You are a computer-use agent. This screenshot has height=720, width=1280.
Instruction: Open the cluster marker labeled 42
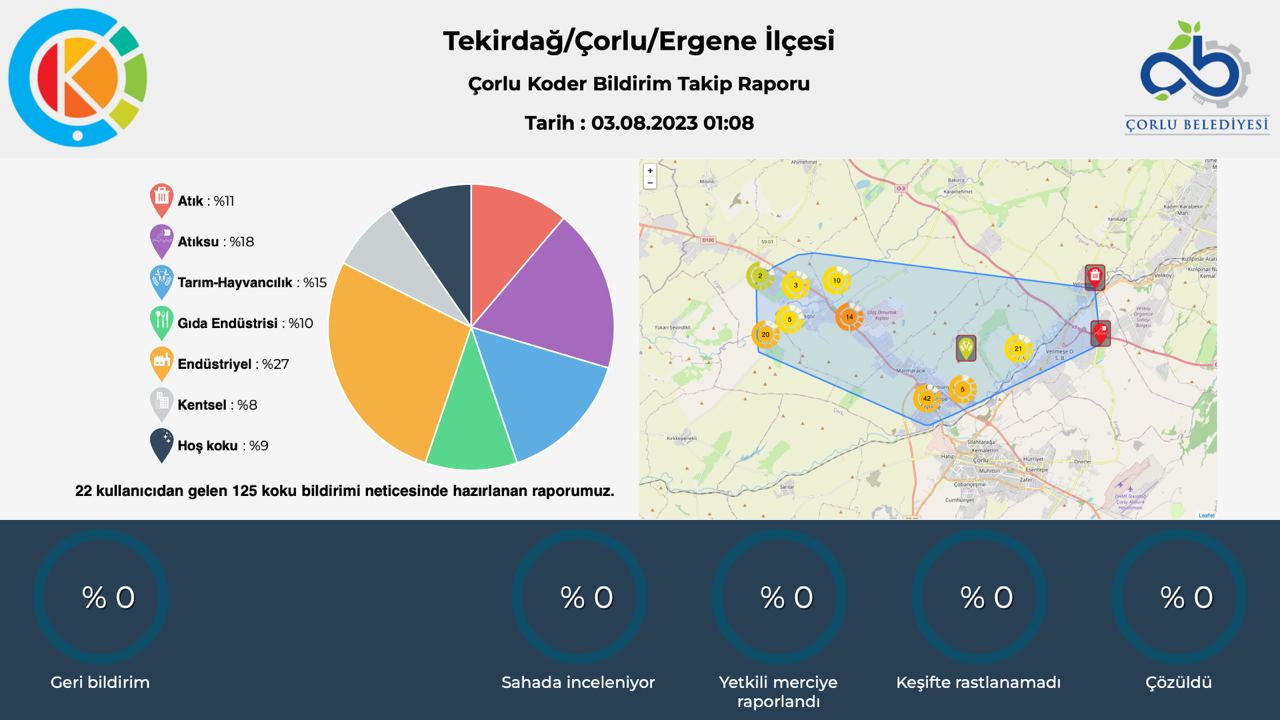(x=927, y=398)
